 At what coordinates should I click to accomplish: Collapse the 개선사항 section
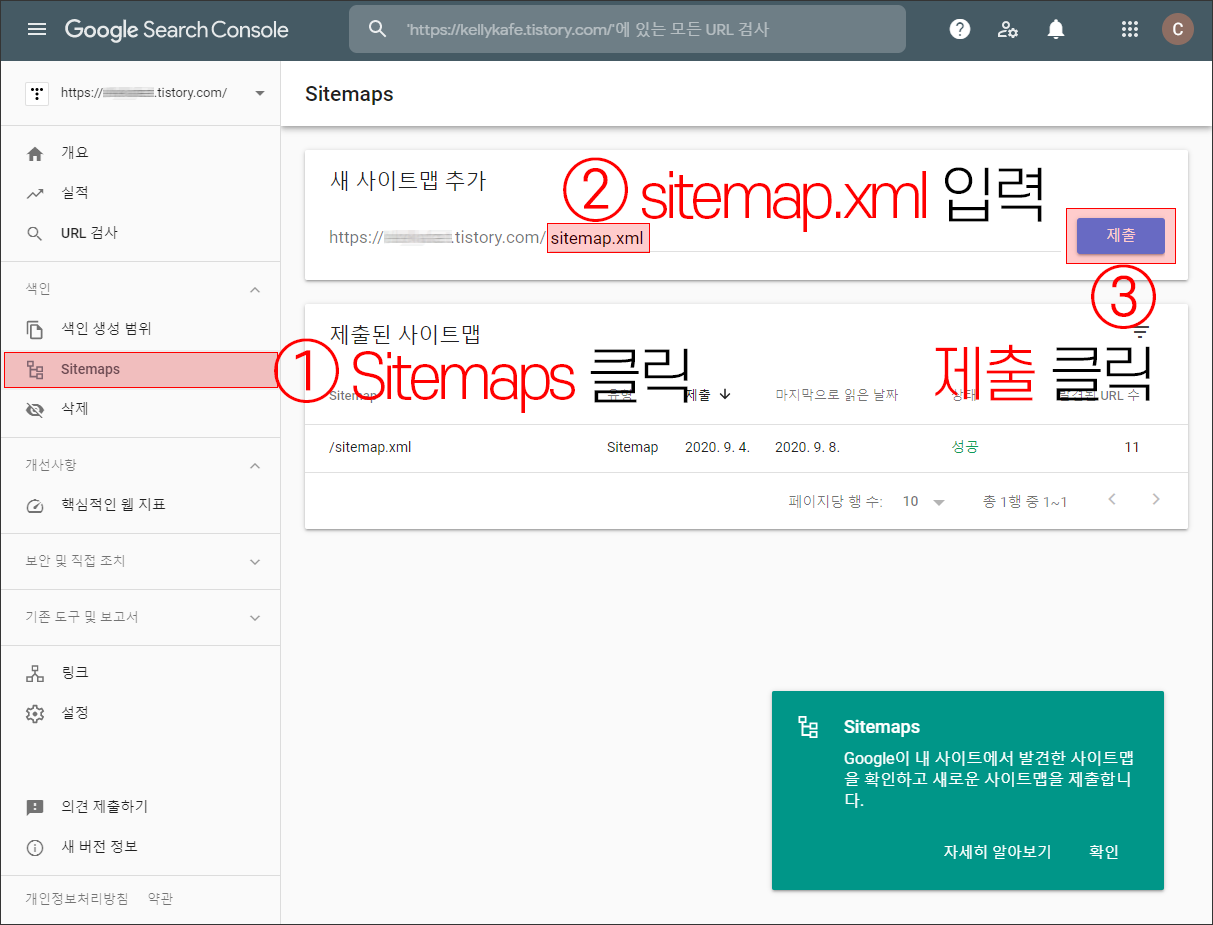[x=255, y=465]
